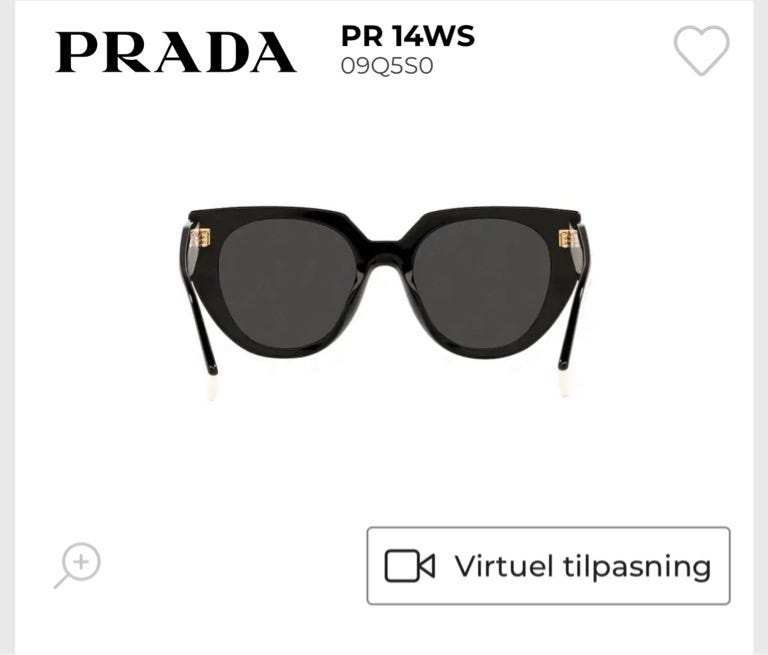768x655 pixels.
Task: Click the right dark lens of the sunglasses
Action: tap(483, 284)
